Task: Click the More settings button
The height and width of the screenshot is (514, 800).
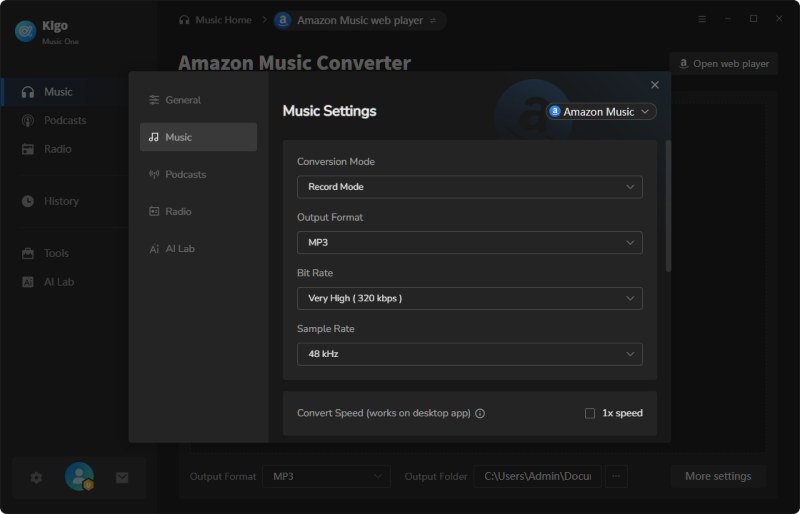Action: click(x=717, y=477)
